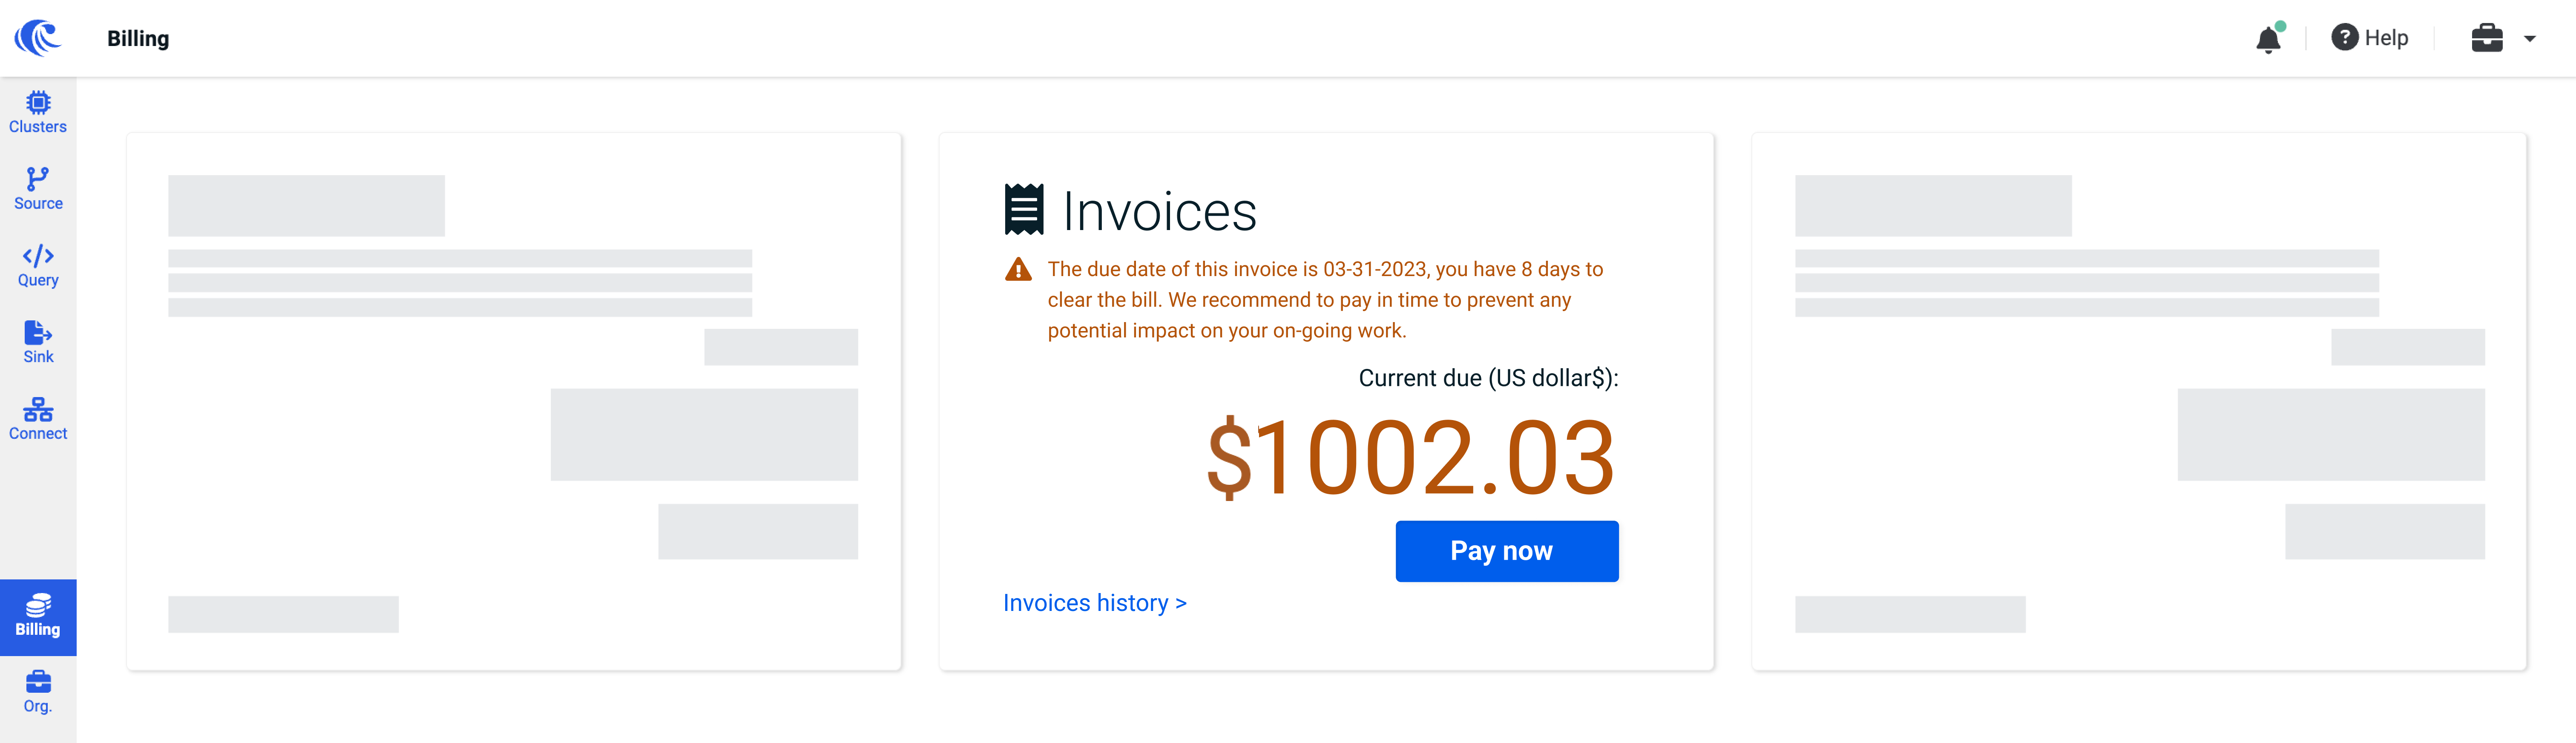2576x743 pixels.
Task: Open the Sink section
Action: coord(38,342)
